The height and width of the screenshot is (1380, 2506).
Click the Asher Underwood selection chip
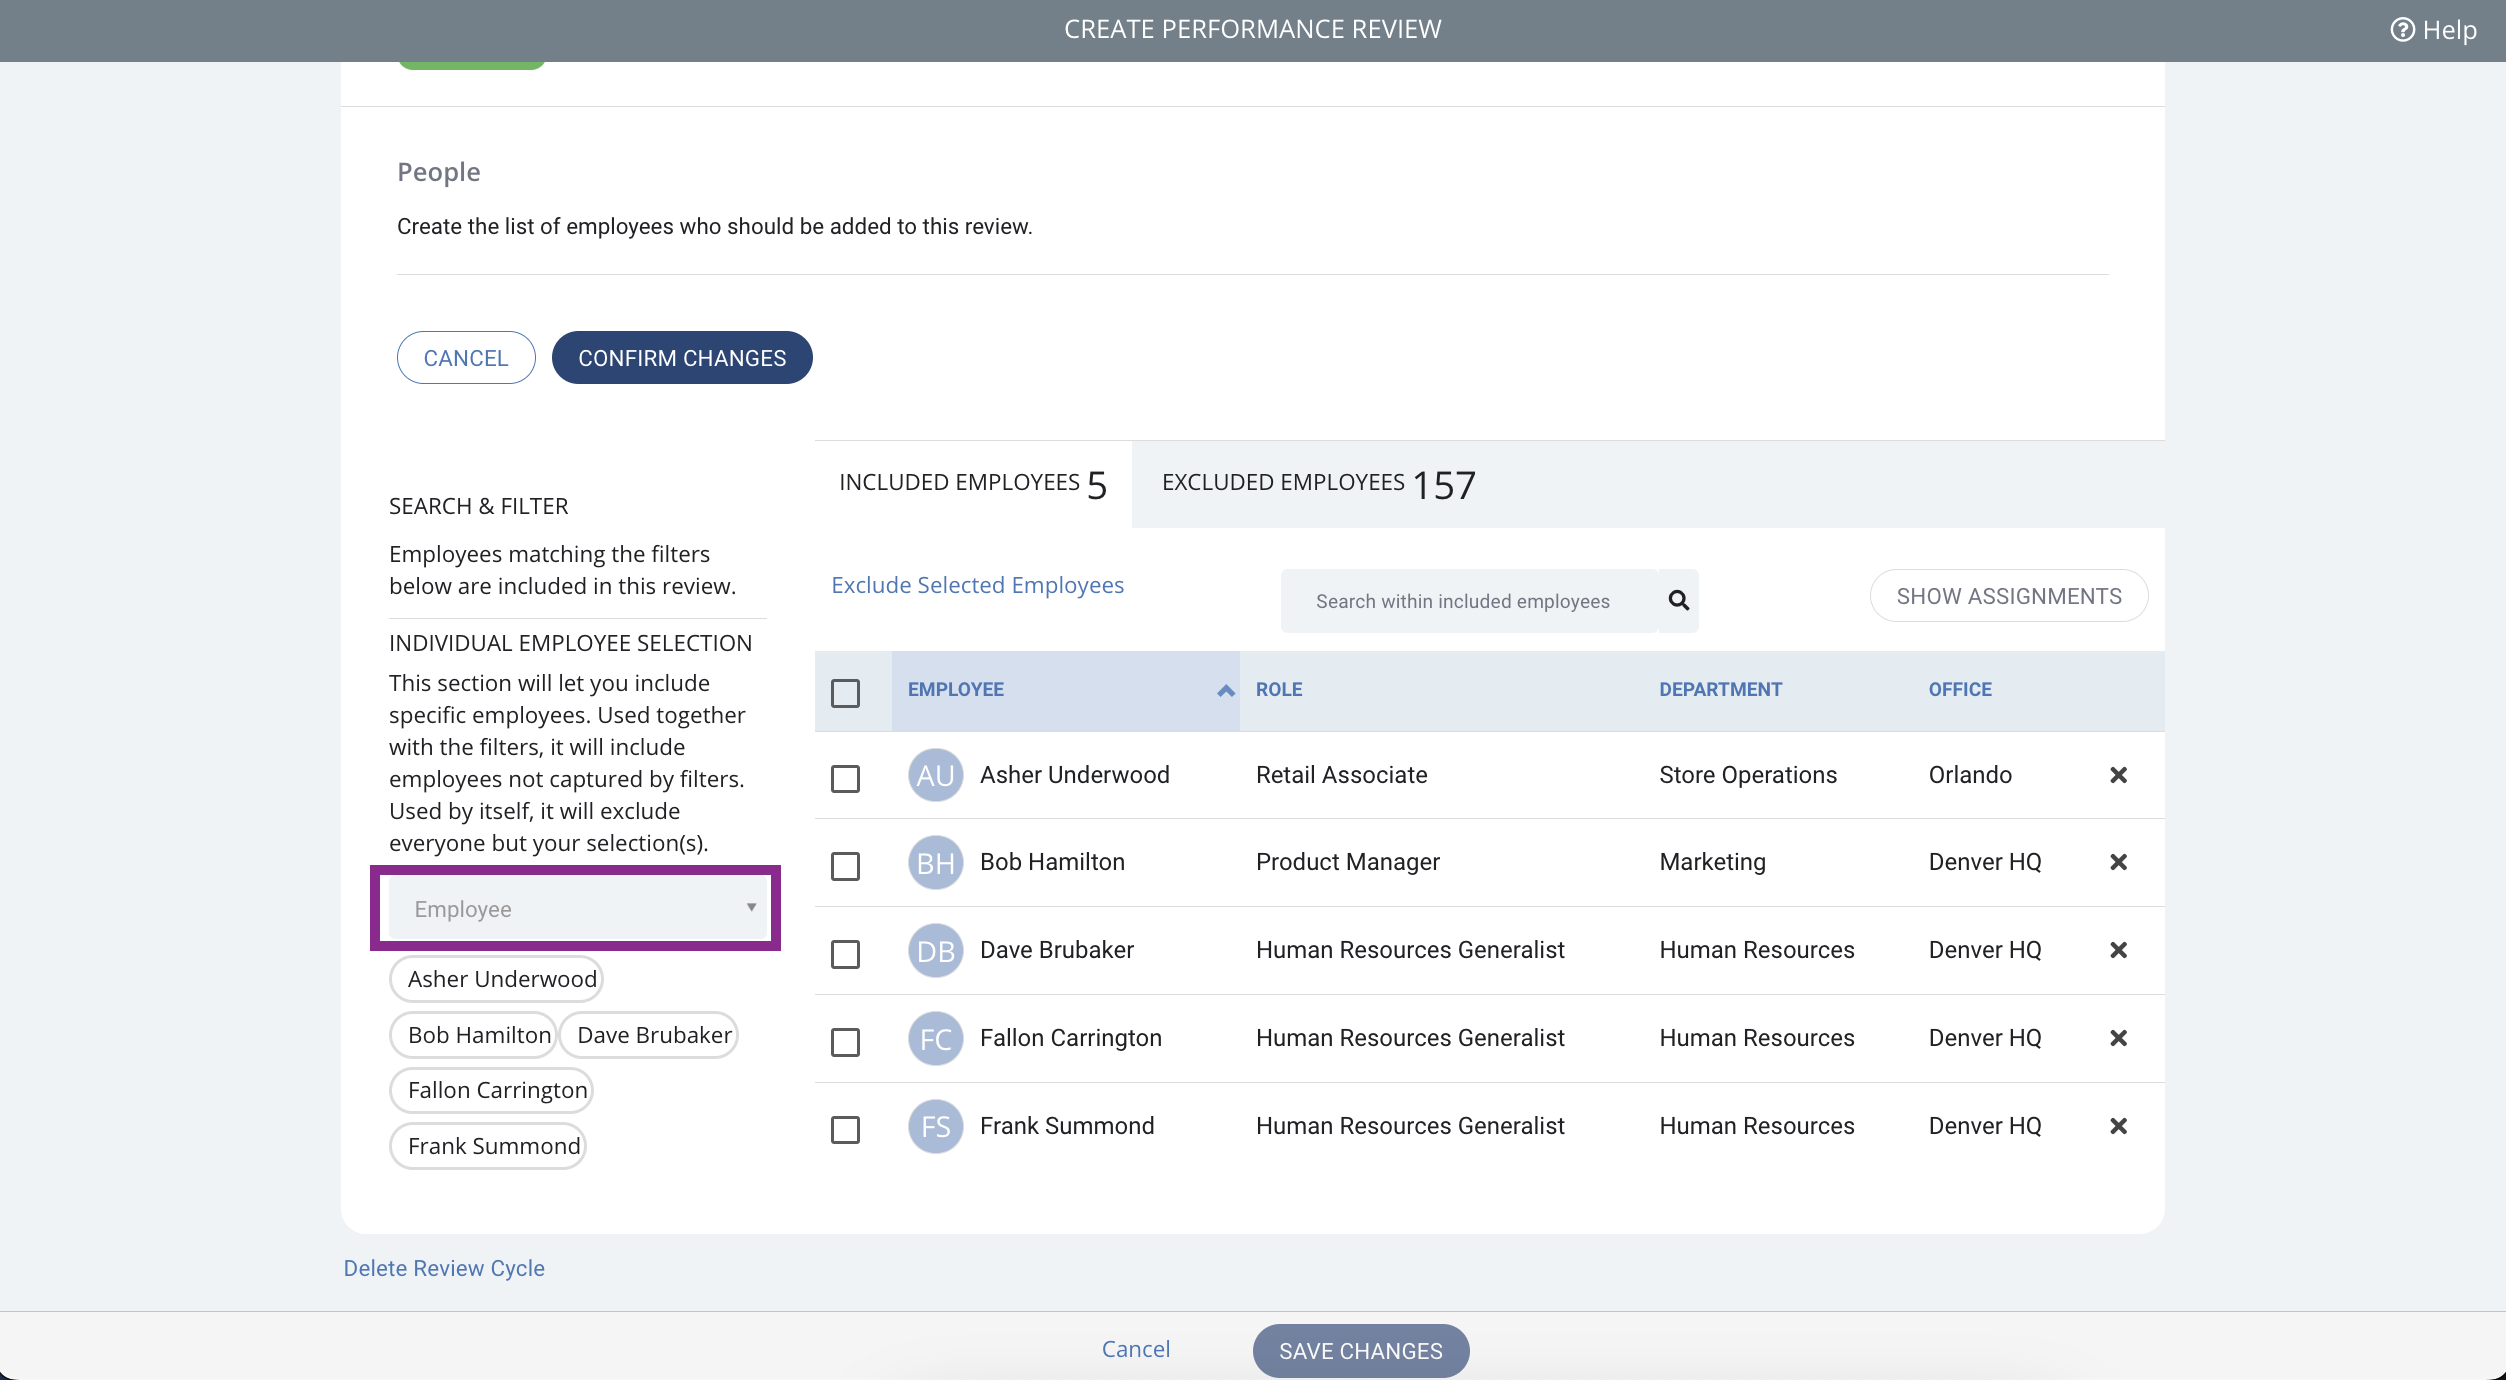click(496, 979)
